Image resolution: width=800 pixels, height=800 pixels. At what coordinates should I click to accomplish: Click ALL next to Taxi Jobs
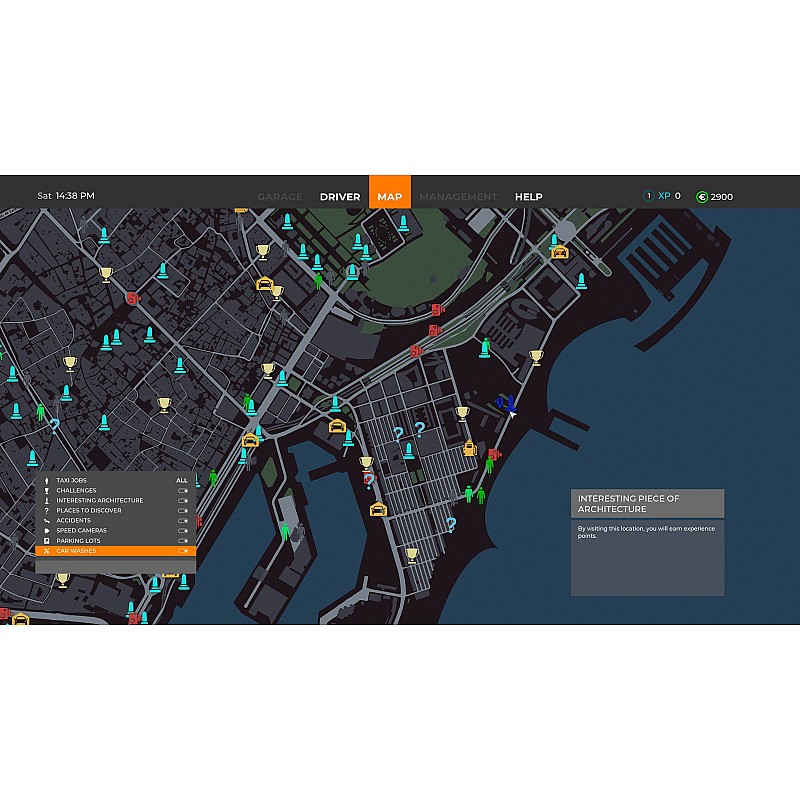tap(182, 481)
